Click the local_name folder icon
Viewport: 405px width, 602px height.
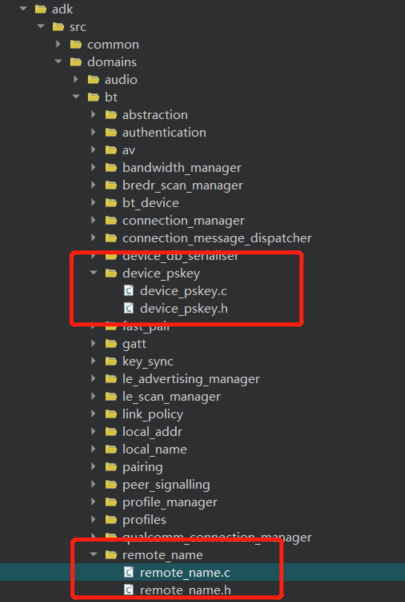[111, 449]
